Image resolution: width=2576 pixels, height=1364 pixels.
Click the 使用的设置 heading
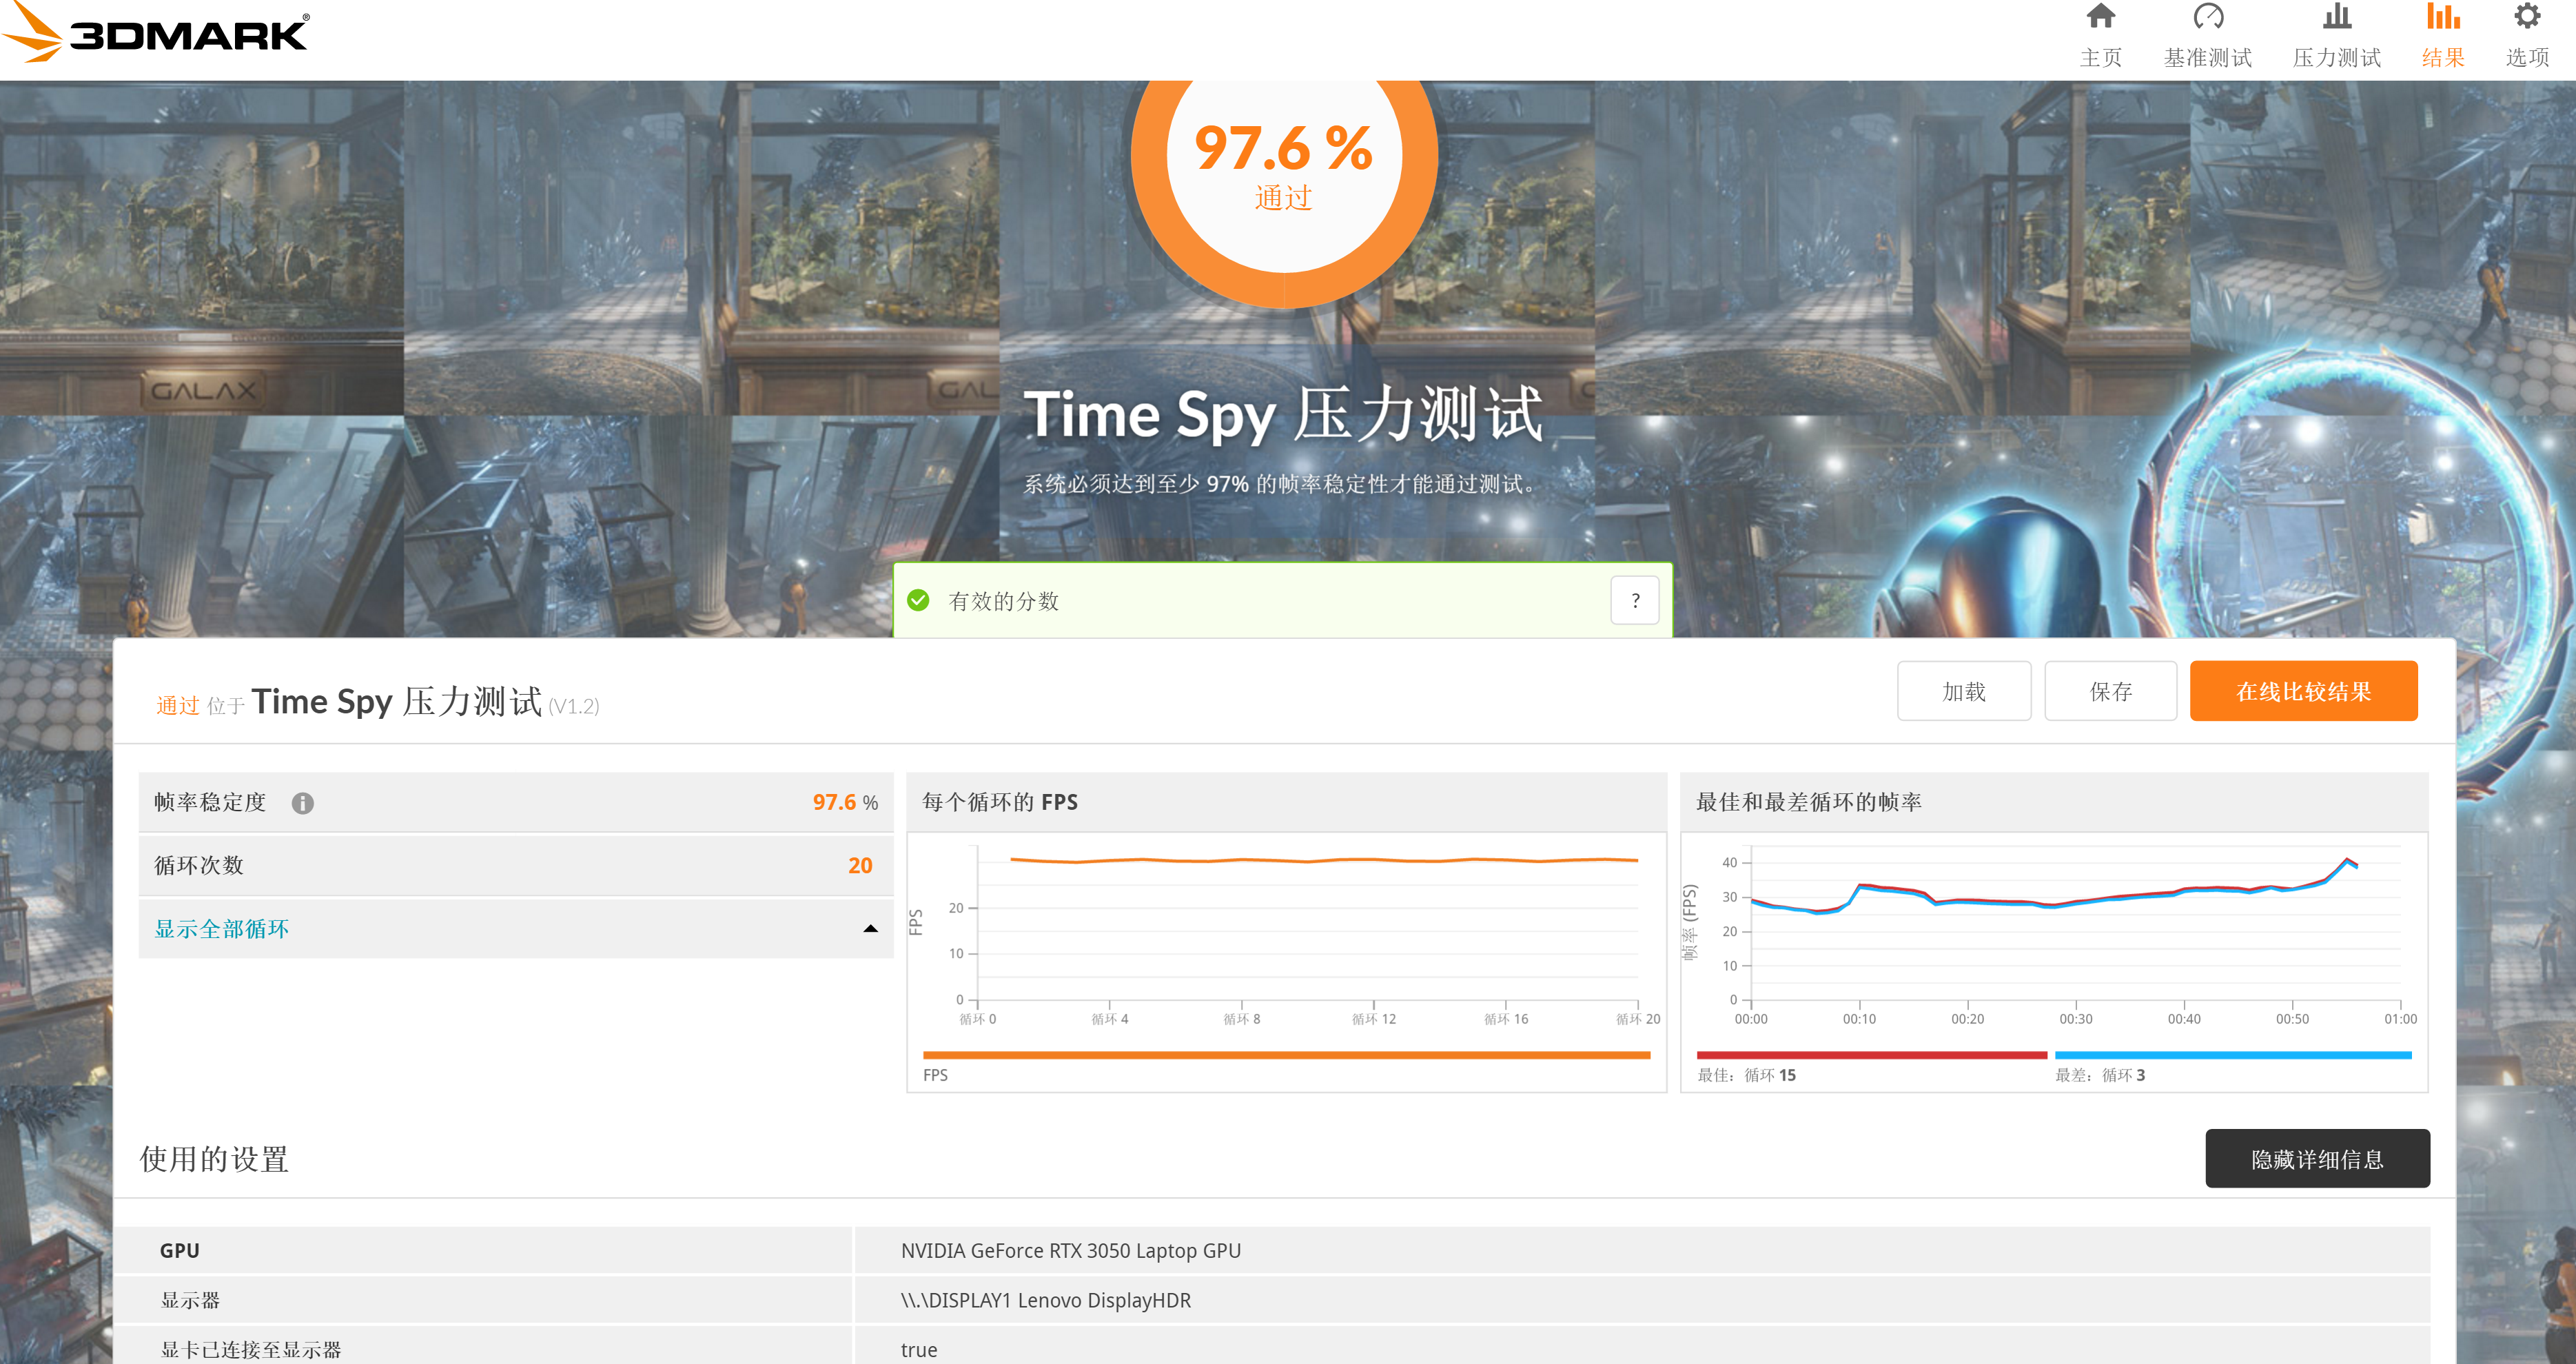(x=214, y=1160)
